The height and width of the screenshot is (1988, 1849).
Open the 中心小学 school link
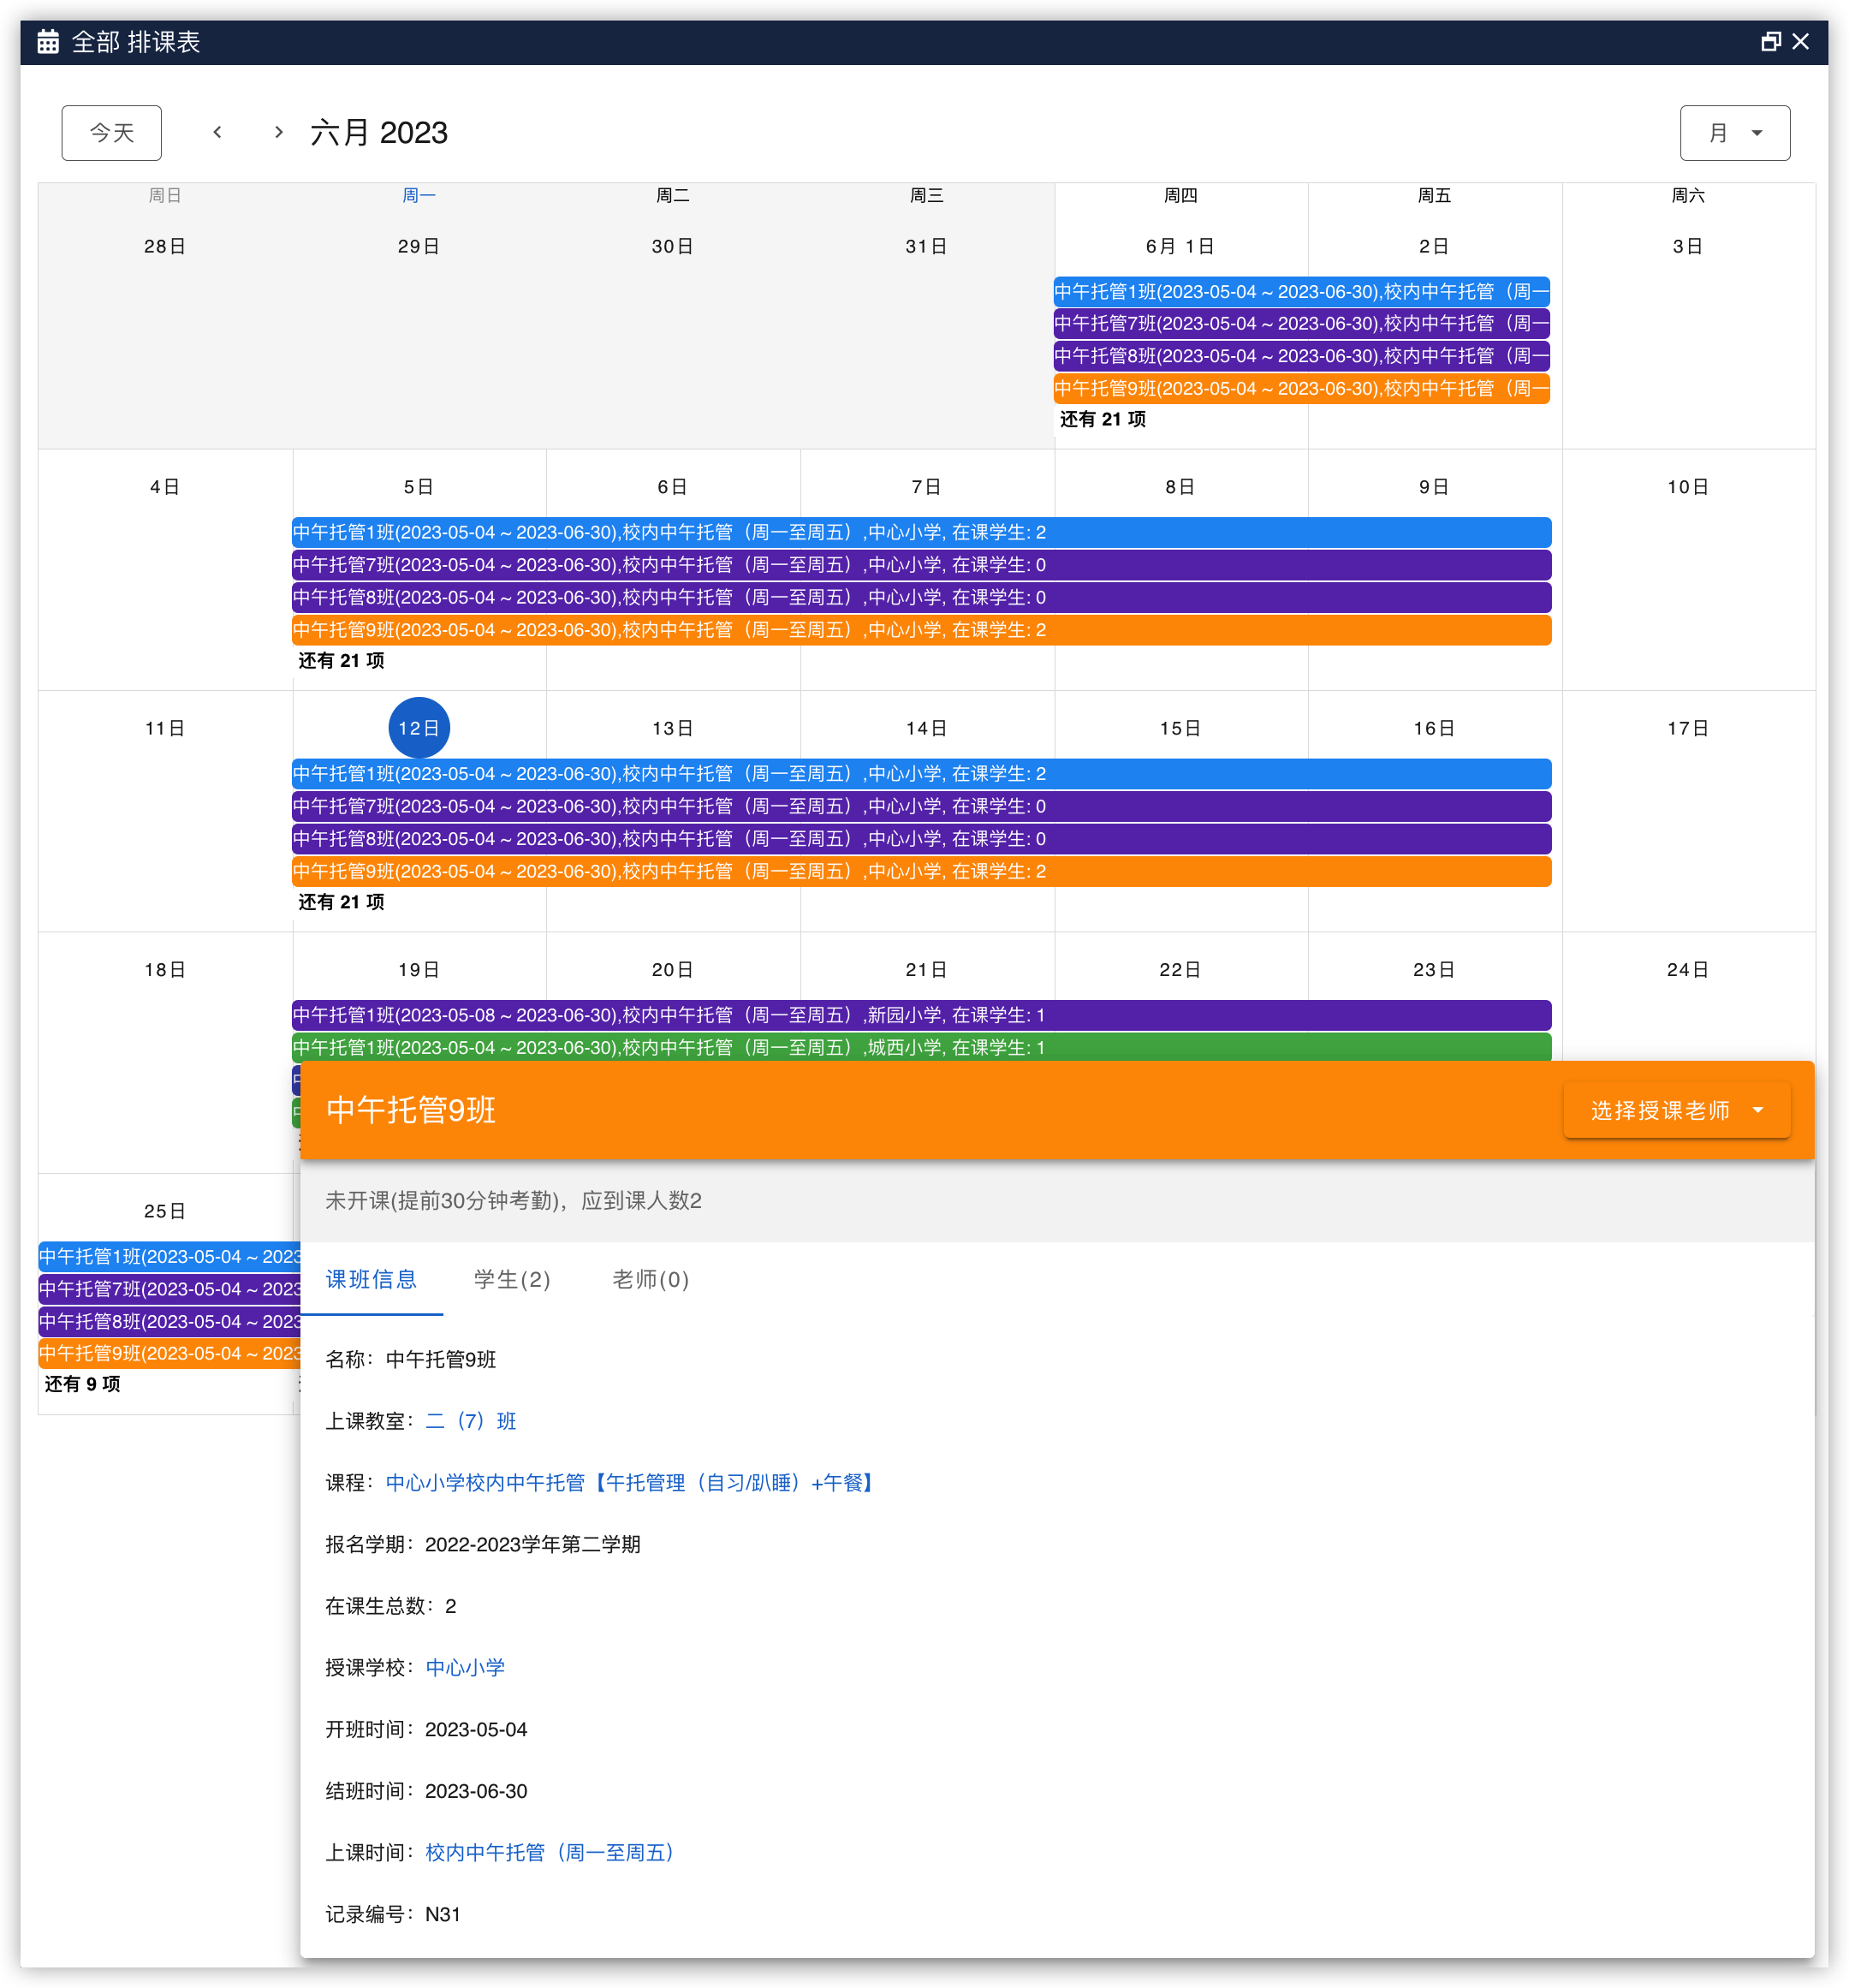pyautogui.click(x=465, y=1668)
